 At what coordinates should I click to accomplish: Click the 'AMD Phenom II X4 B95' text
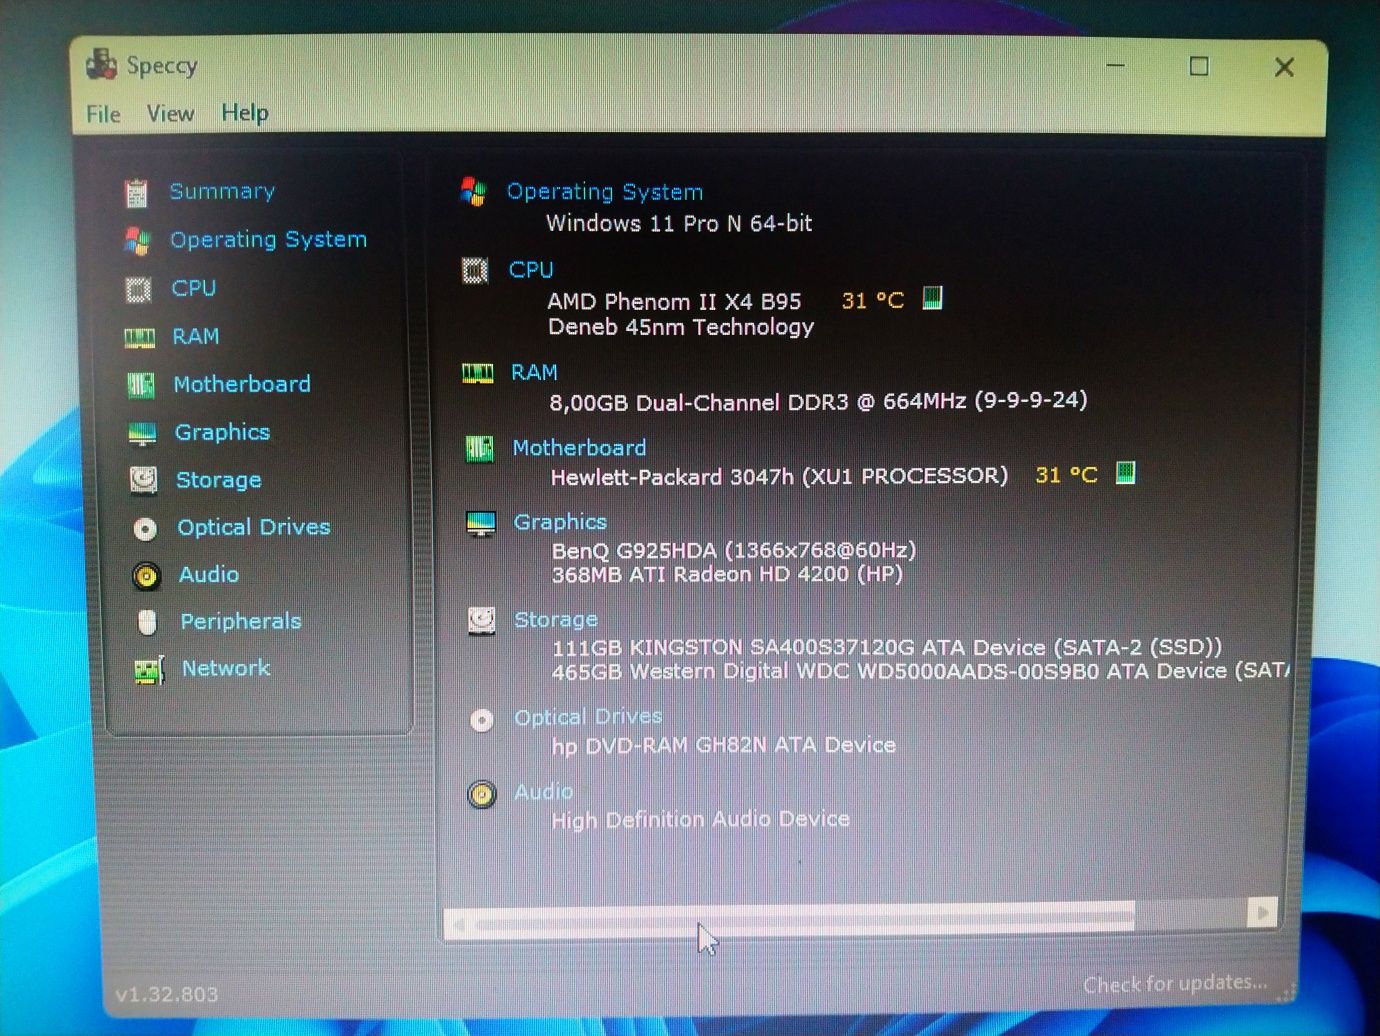[x=674, y=301]
